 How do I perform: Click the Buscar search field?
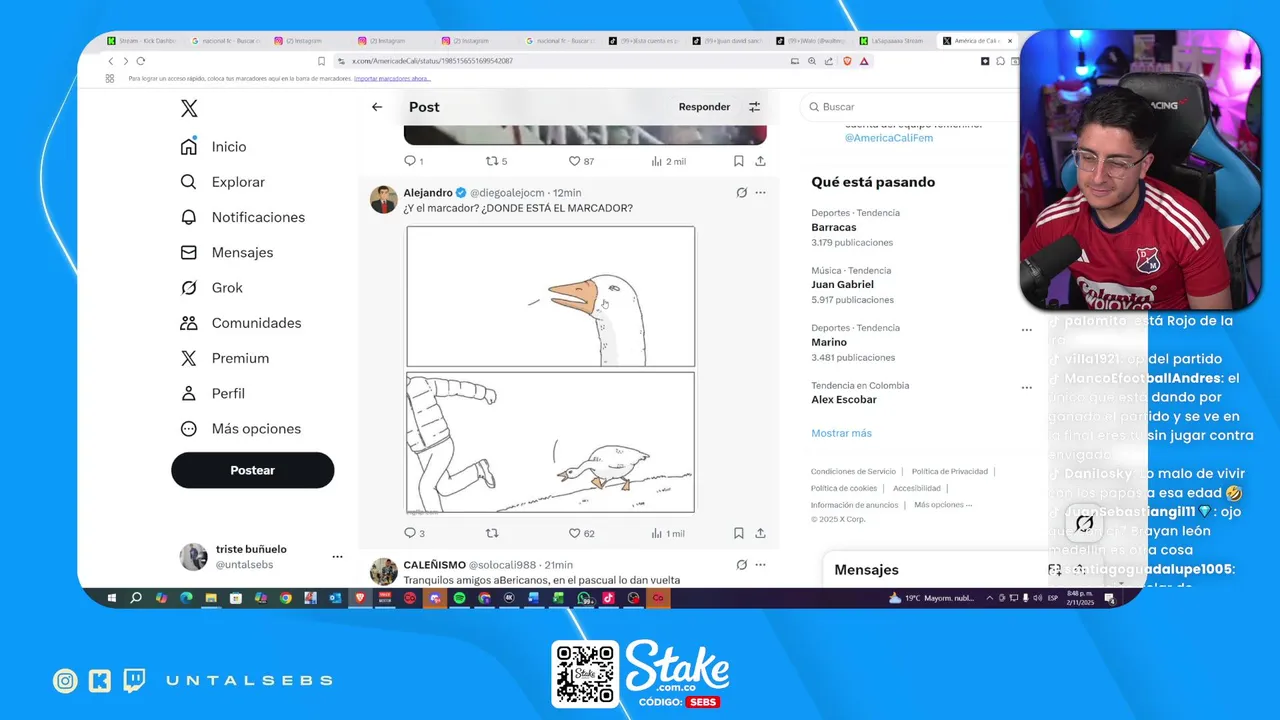pos(910,107)
